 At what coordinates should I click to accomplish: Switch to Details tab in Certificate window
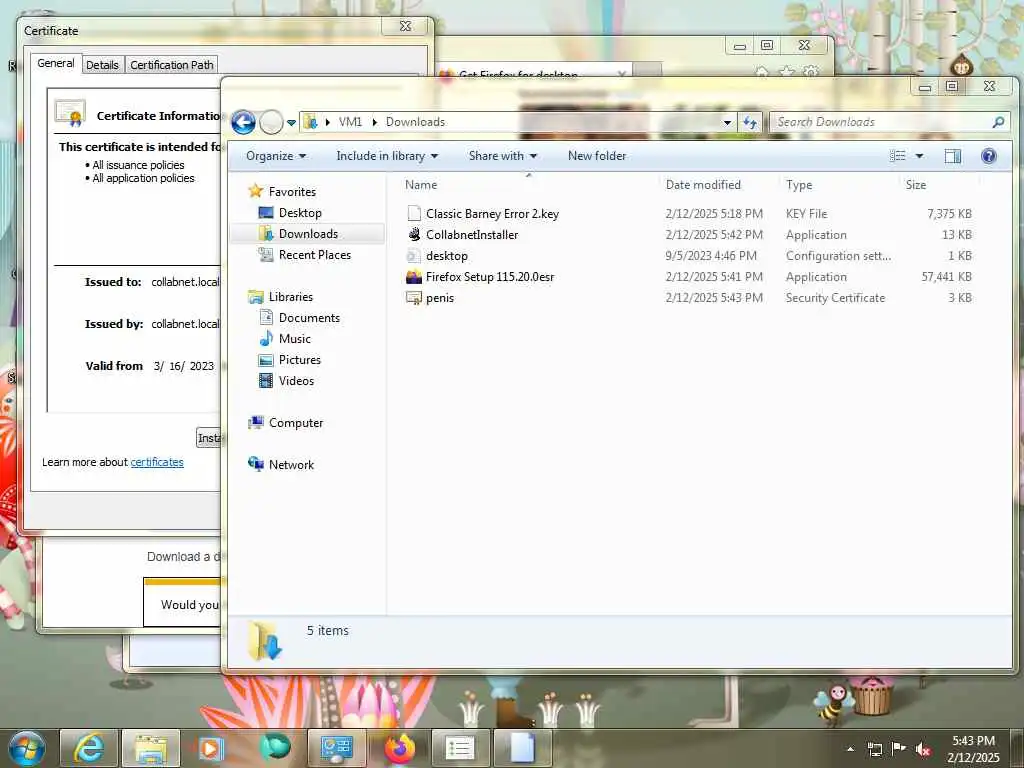(x=103, y=65)
